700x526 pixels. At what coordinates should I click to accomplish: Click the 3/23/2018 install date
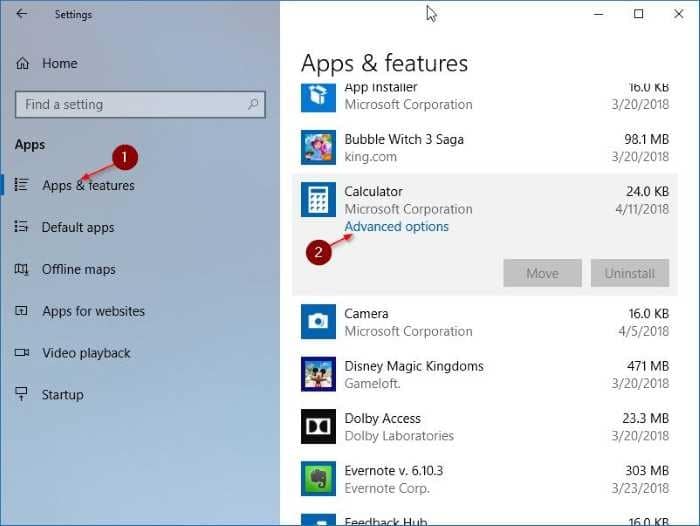640,488
